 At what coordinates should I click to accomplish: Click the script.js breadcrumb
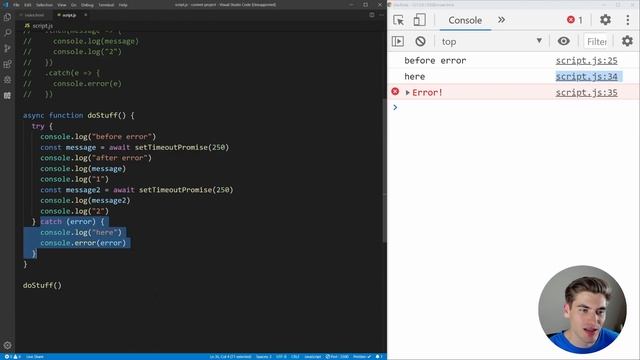pyautogui.click(x=39, y=25)
